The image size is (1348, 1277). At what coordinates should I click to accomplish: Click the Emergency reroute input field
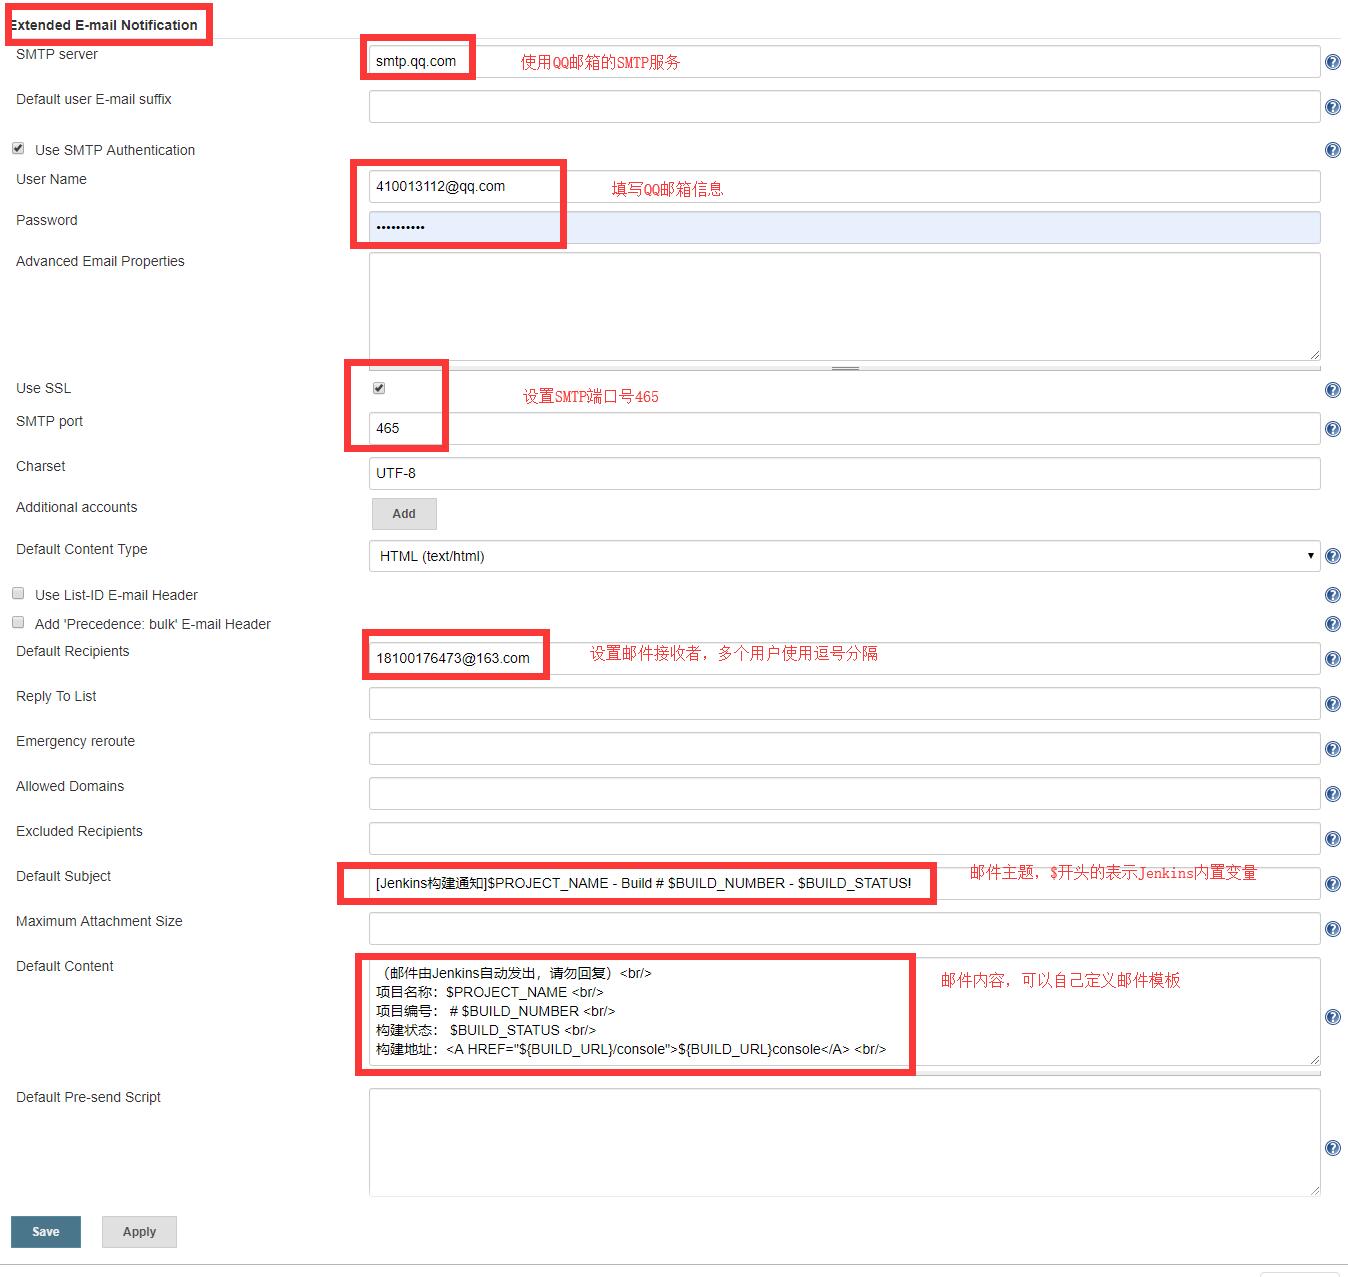point(844,748)
